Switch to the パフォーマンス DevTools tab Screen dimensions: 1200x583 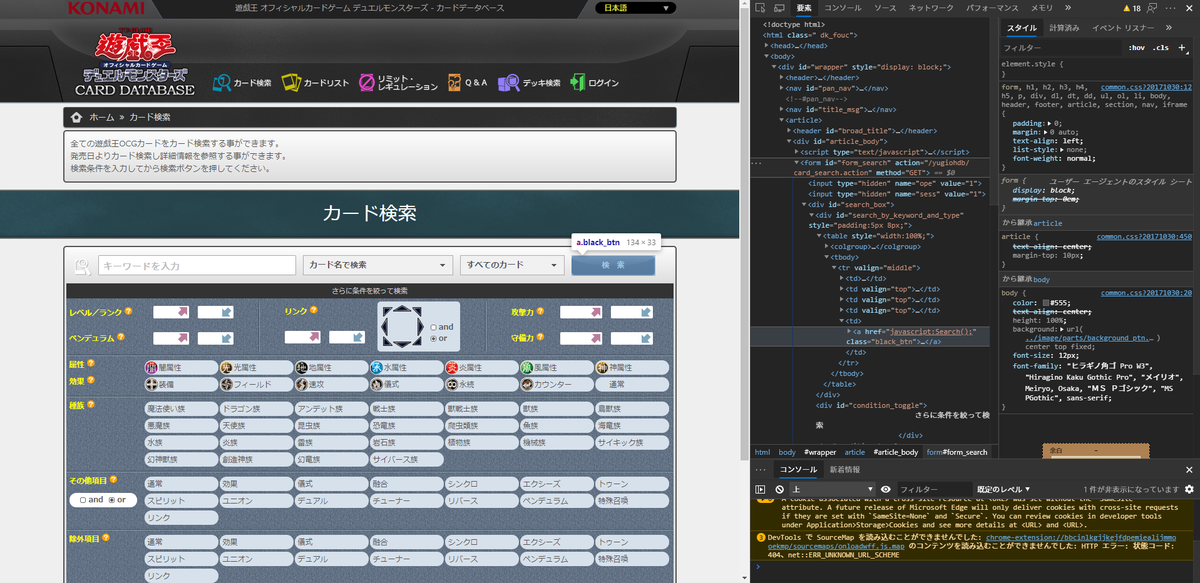[993, 7]
